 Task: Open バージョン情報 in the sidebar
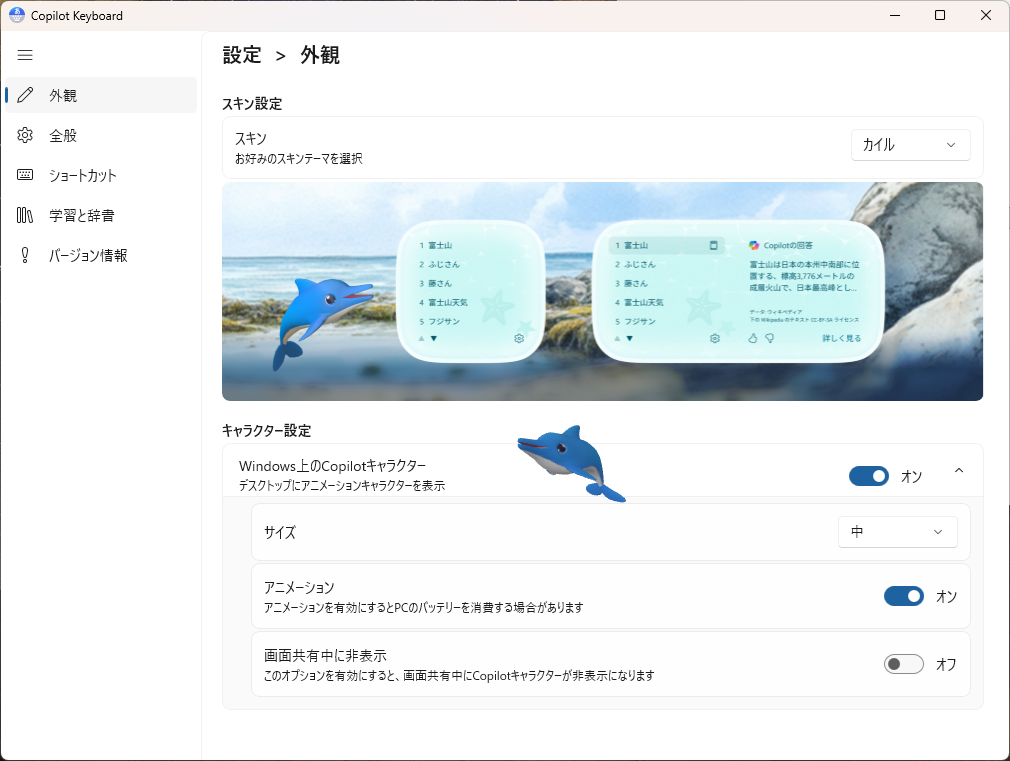[x=88, y=255]
